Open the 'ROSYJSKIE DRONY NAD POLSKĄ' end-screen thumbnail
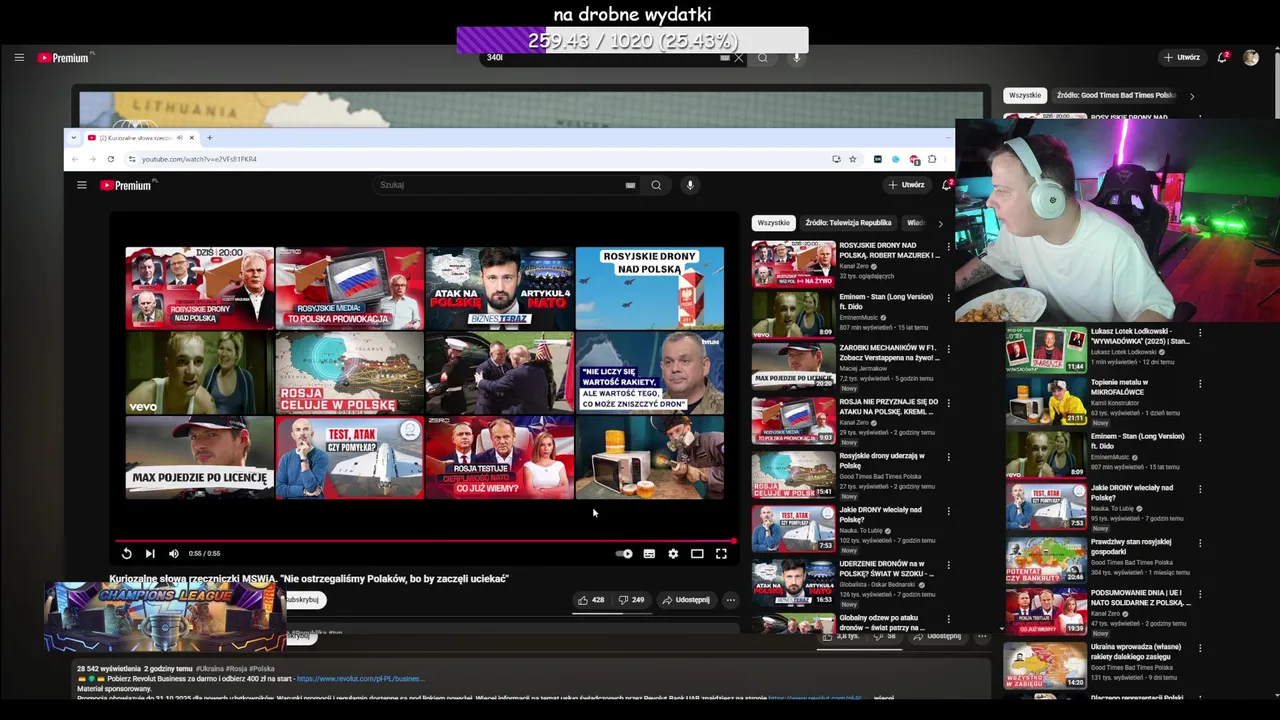The height and width of the screenshot is (720, 1280). 649,288
